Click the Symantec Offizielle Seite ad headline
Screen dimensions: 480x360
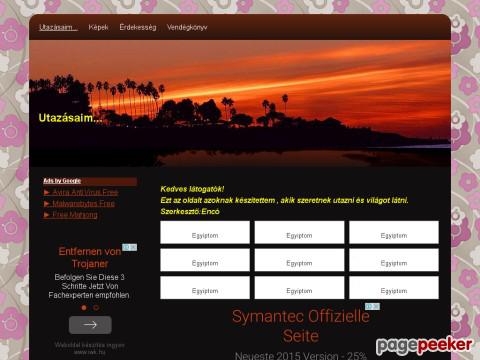pyautogui.click(x=301, y=326)
